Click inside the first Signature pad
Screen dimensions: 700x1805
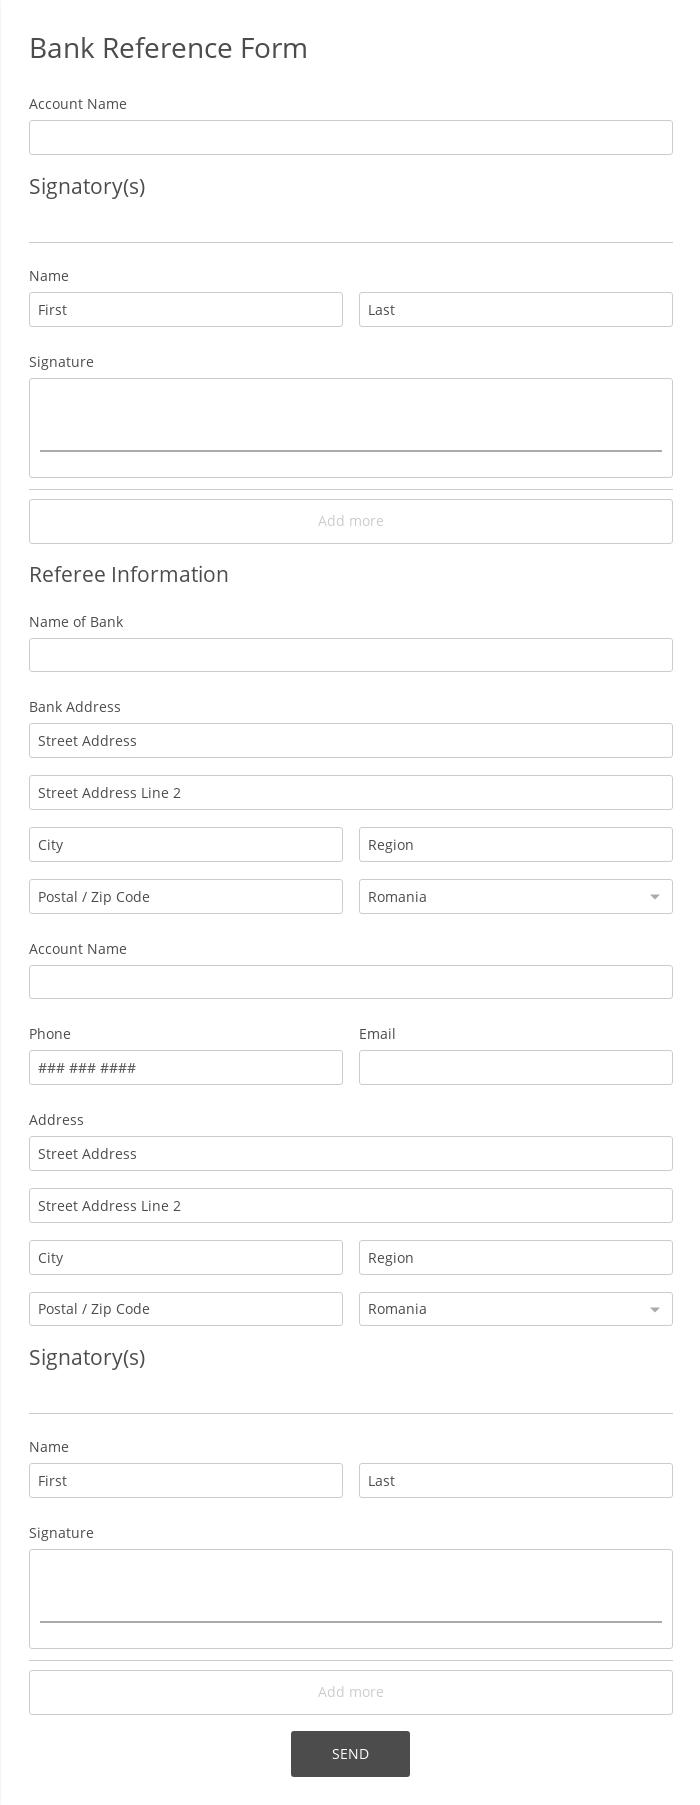point(350,427)
